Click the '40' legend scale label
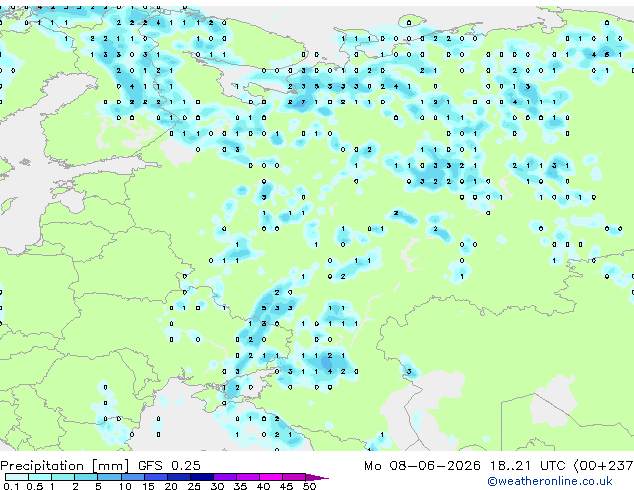Viewport: 634px width, 490px height. [263, 486]
